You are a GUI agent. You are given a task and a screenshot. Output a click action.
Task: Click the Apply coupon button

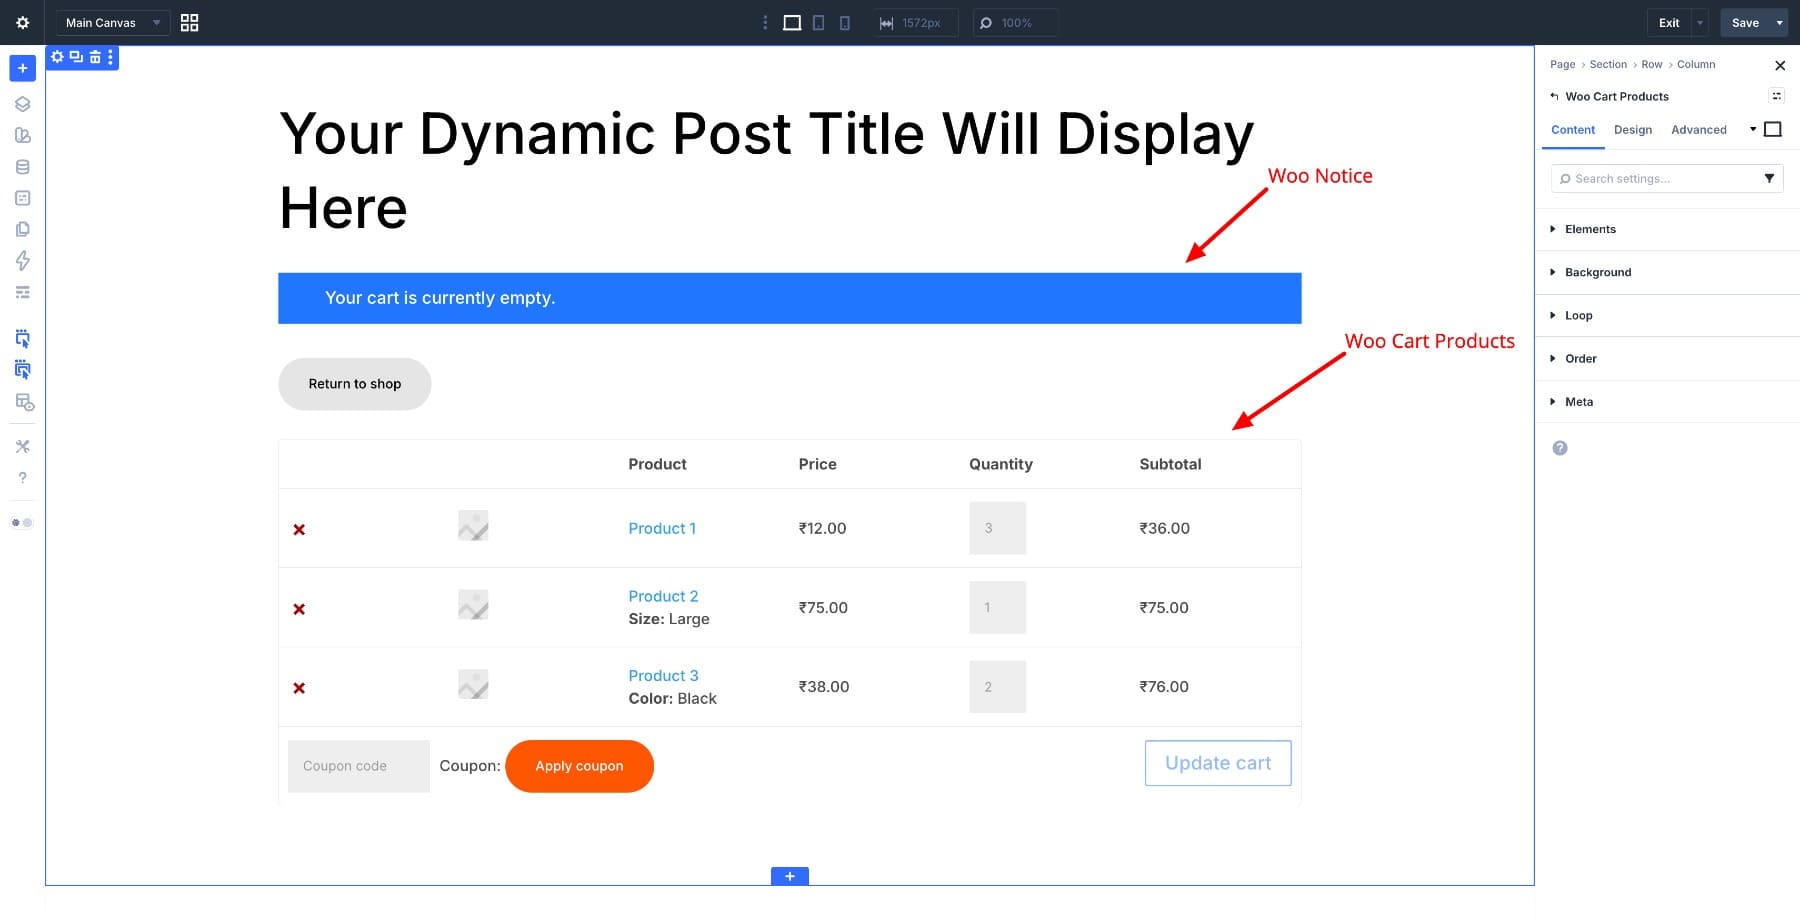point(579,766)
